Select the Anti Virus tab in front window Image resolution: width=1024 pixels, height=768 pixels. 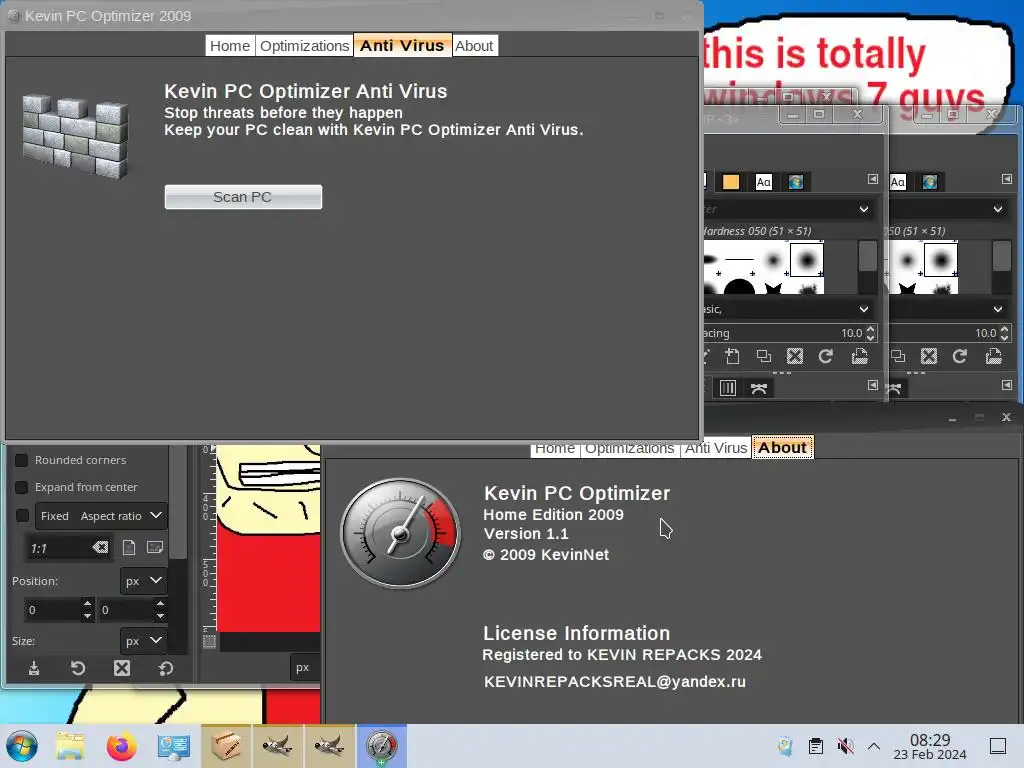coord(402,46)
